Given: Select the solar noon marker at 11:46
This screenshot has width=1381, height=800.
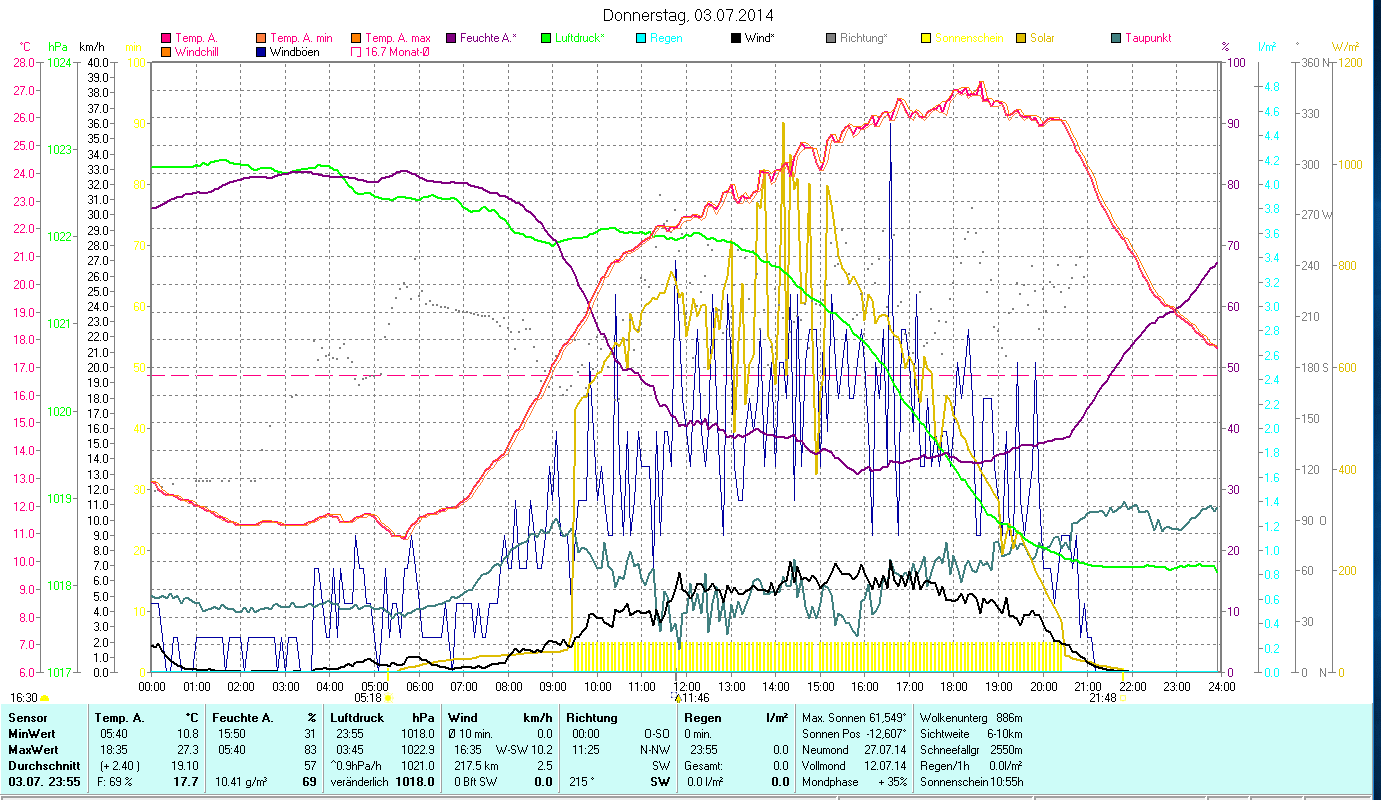Looking at the screenshot, I should [678, 698].
